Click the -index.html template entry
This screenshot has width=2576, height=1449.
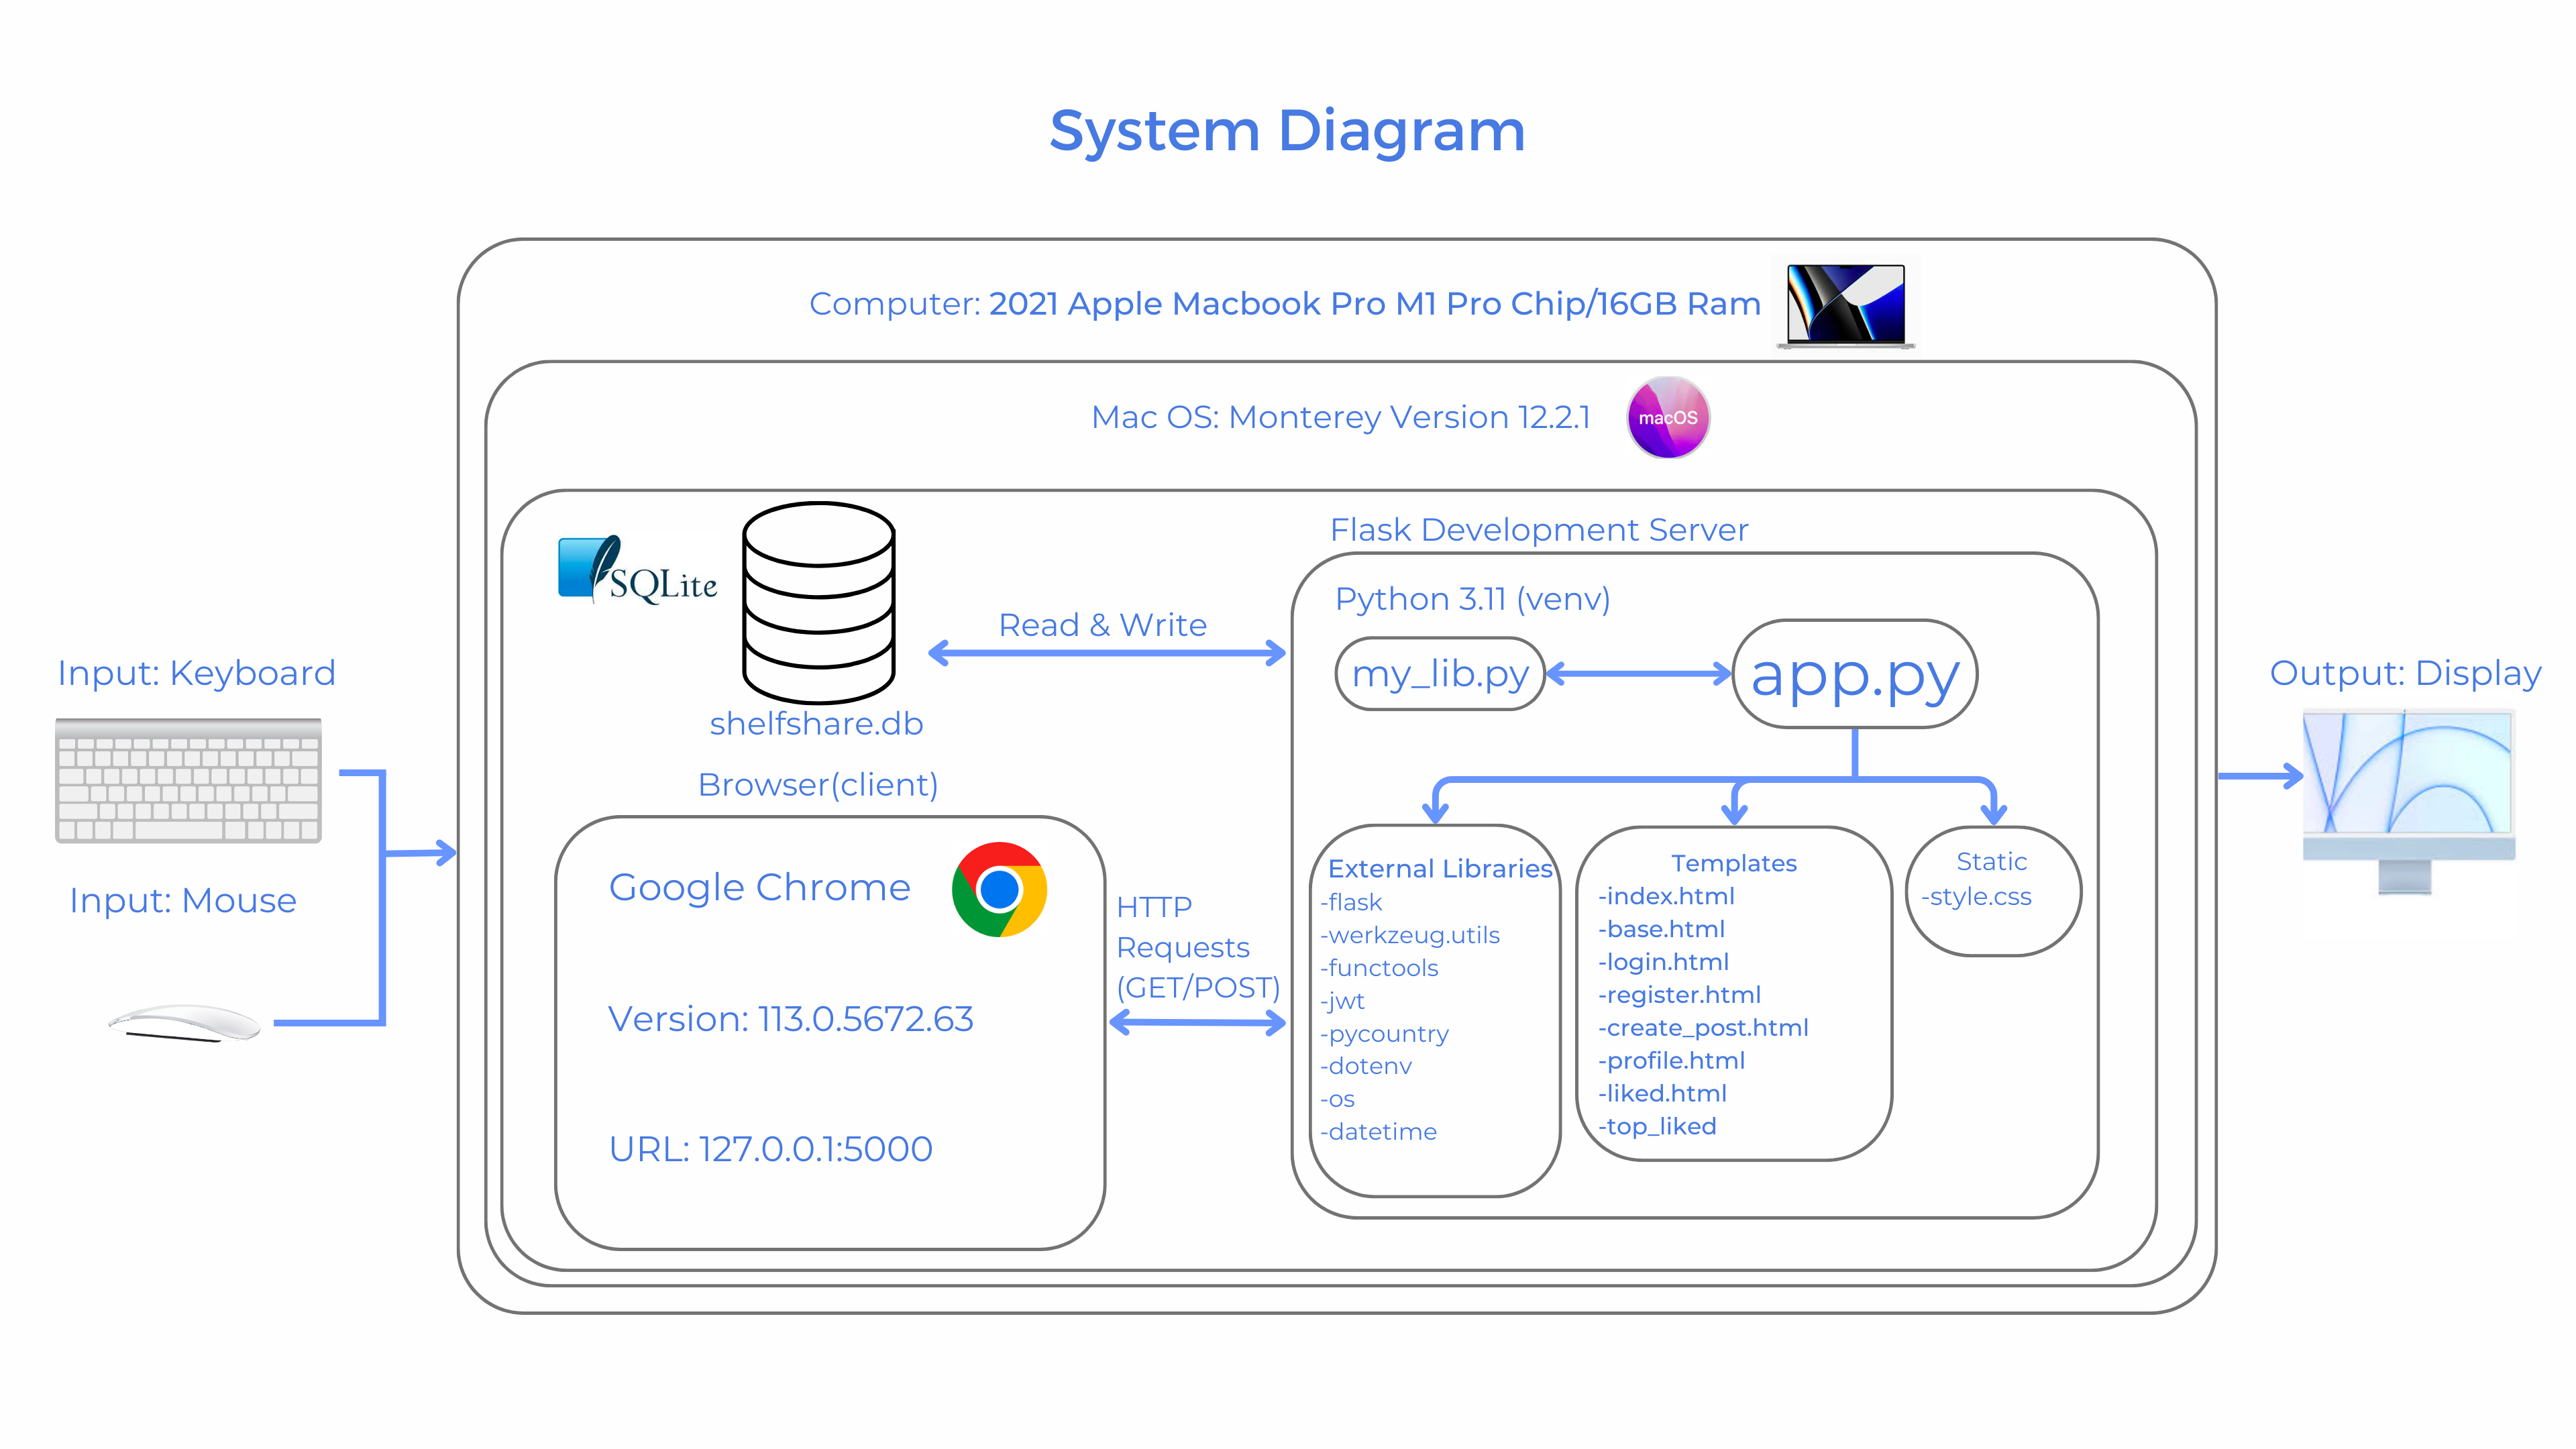tap(1666, 896)
